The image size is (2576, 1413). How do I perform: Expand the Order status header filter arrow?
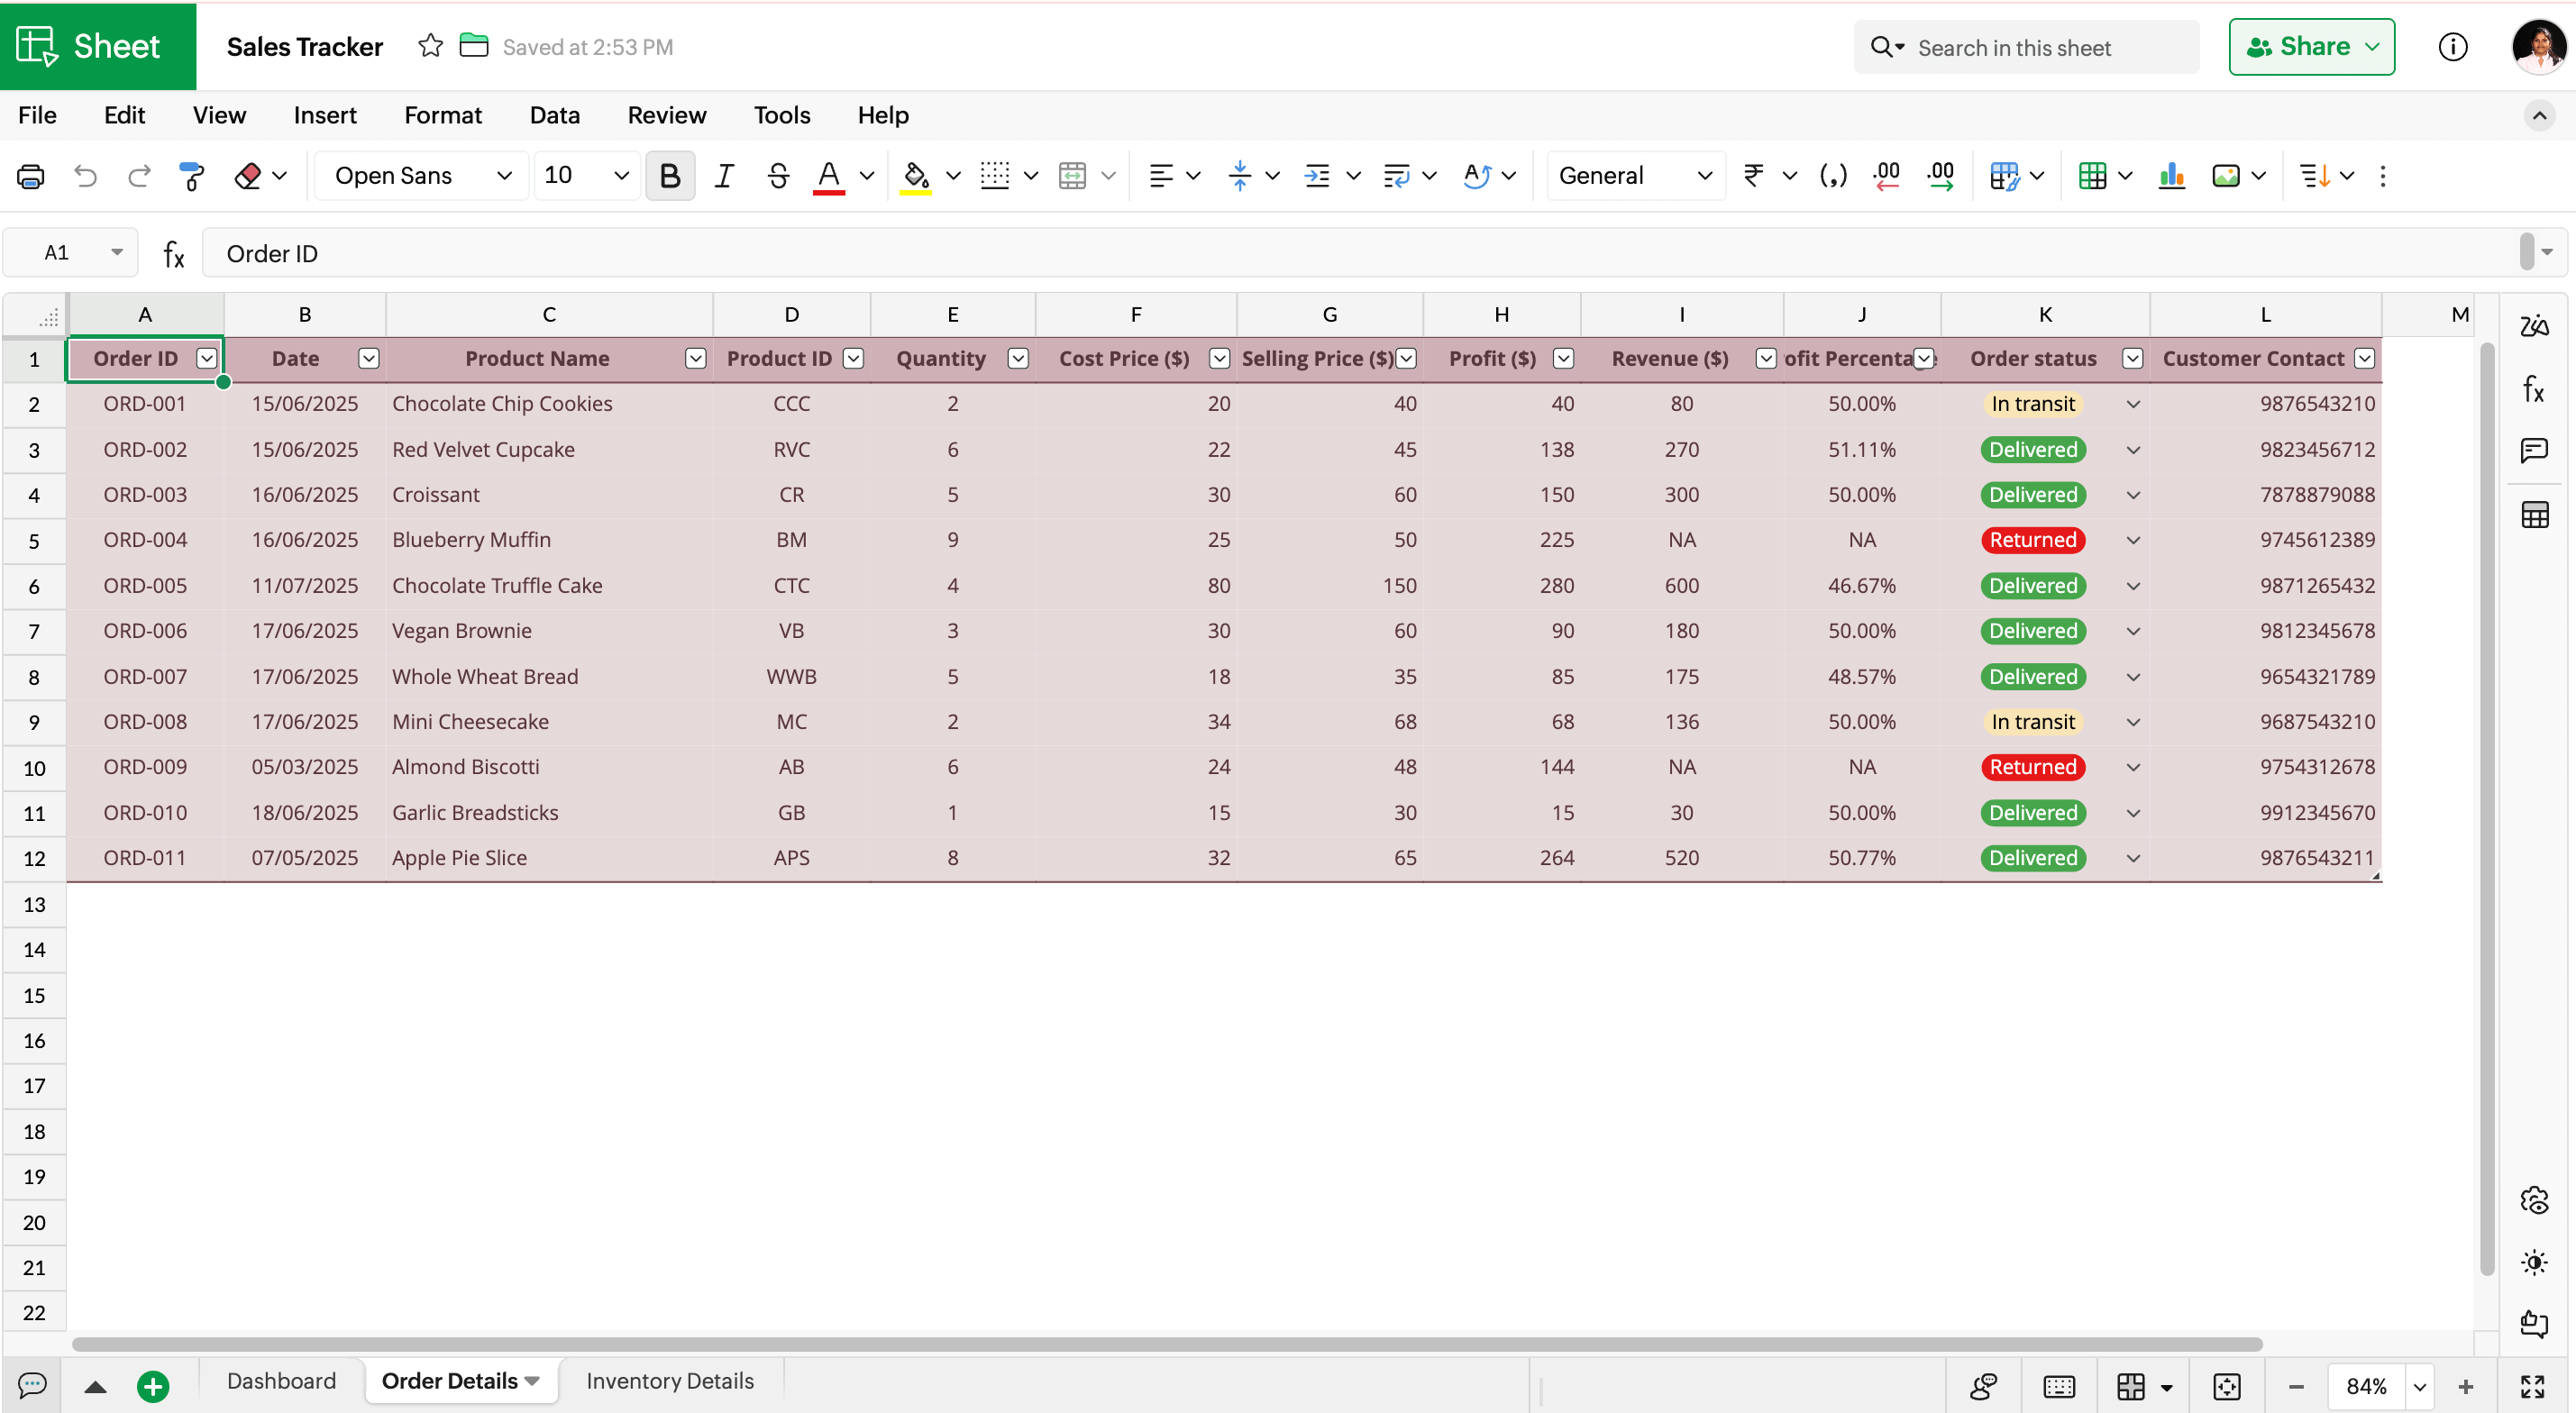[2132, 359]
